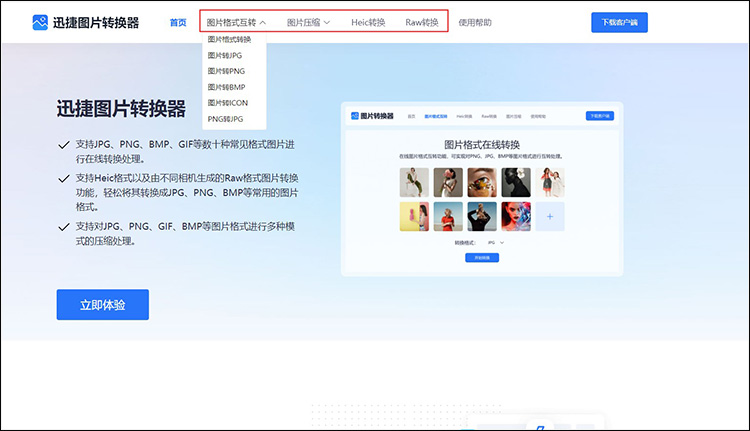750x431 pixels.
Task: Select 图片格式转换 from the dropdown list
Action: pyautogui.click(x=229, y=39)
